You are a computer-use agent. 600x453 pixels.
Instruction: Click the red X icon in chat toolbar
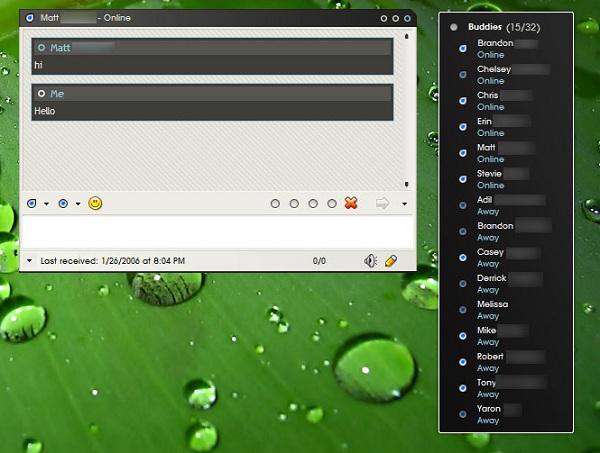pos(351,204)
